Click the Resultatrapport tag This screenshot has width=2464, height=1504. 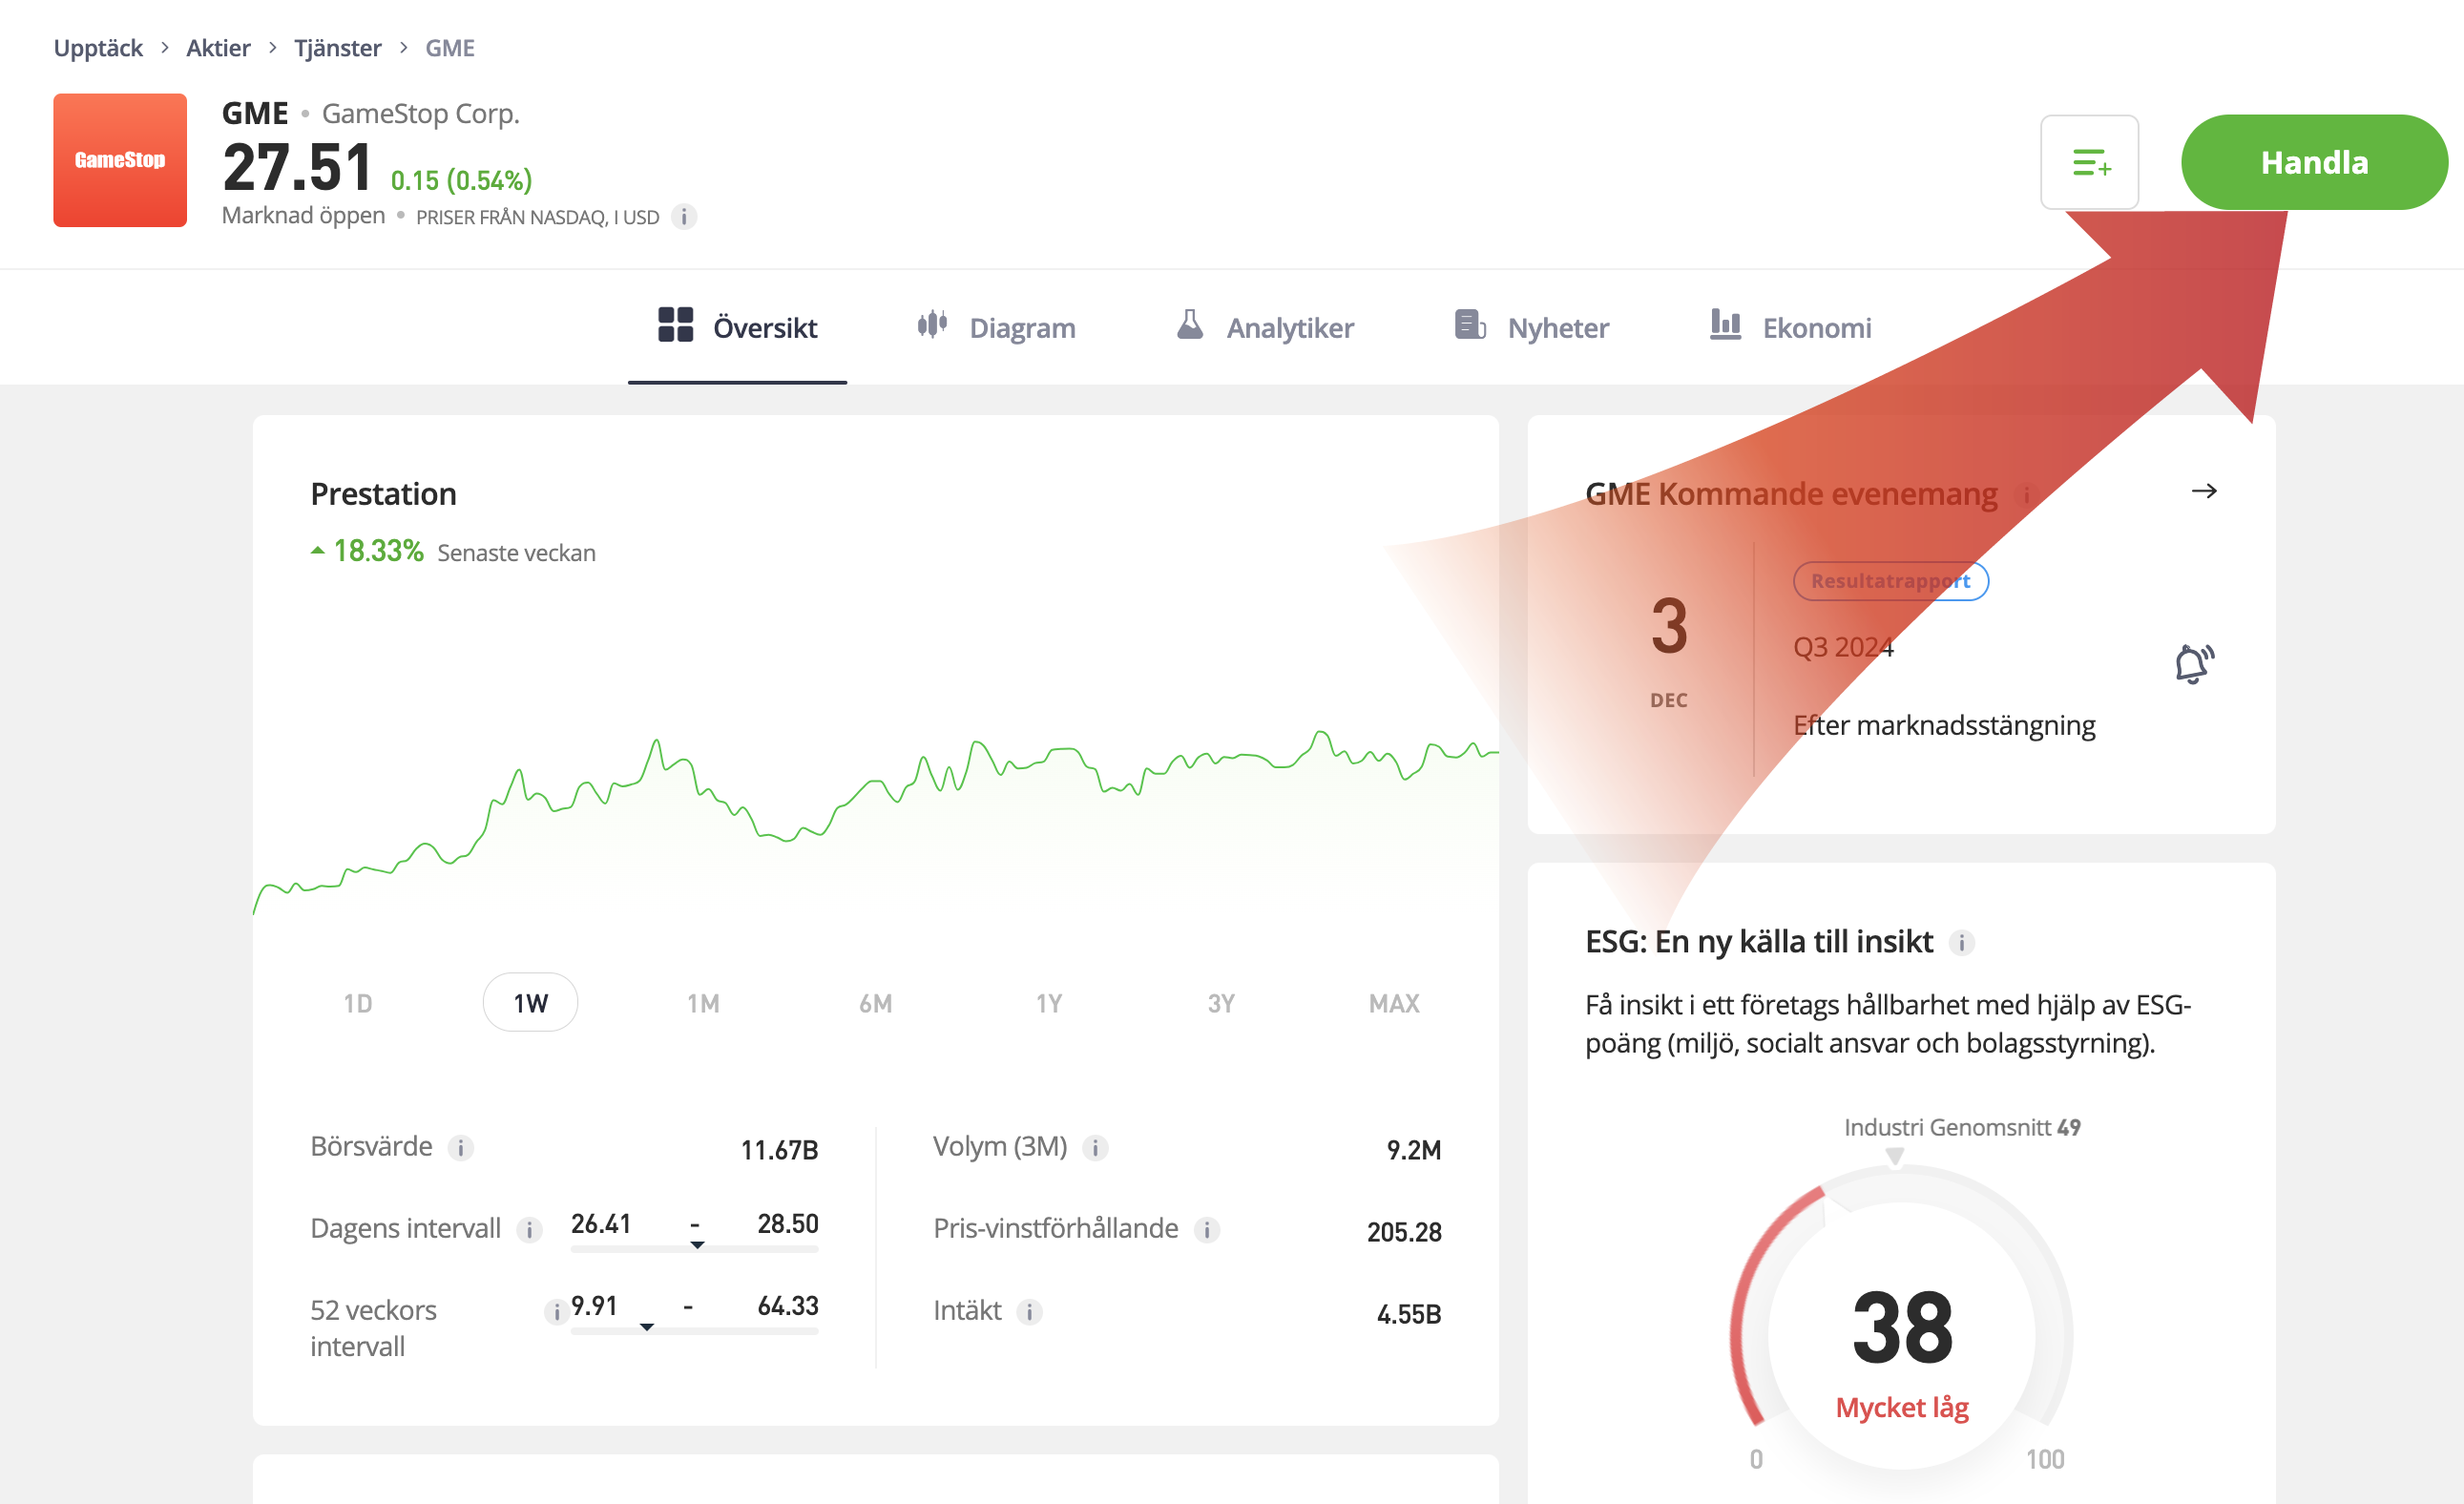[1890, 581]
